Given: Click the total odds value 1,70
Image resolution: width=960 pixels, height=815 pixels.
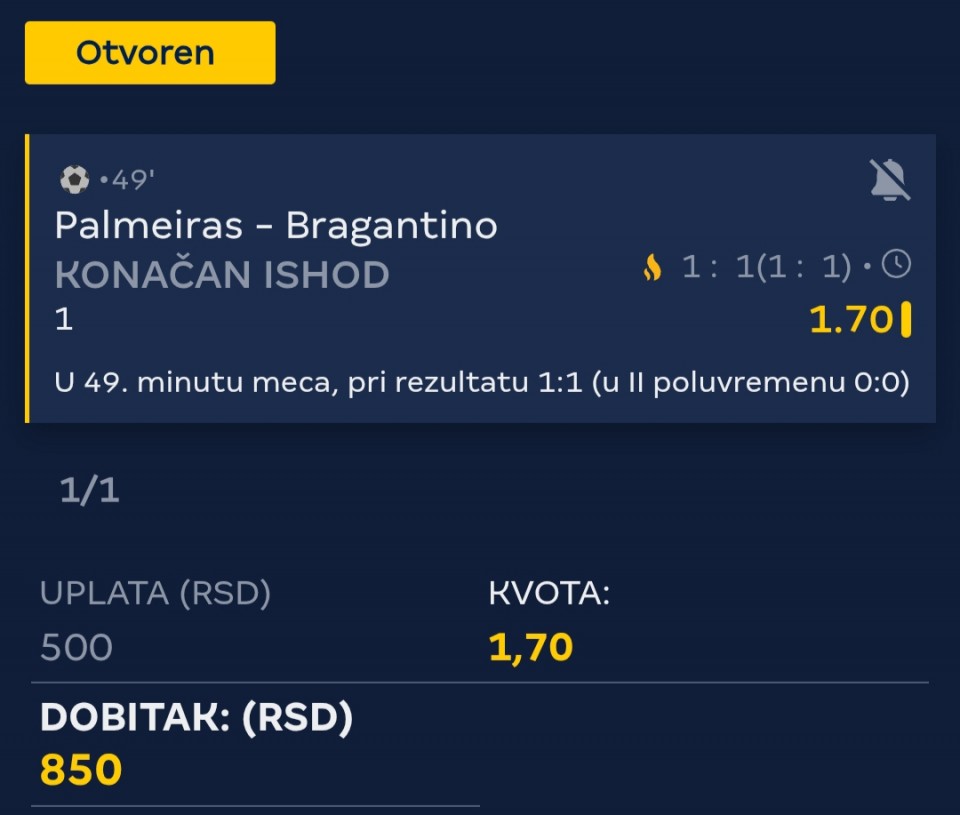Looking at the screenshot, I should [531, 647].
